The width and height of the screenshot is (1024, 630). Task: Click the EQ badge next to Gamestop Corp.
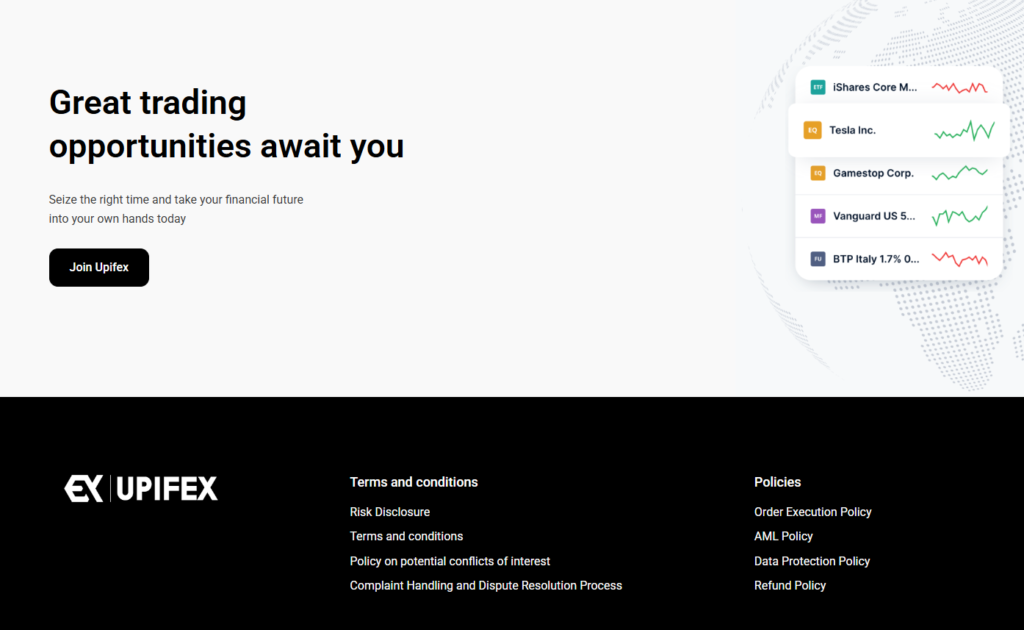[x=817, y=173]
